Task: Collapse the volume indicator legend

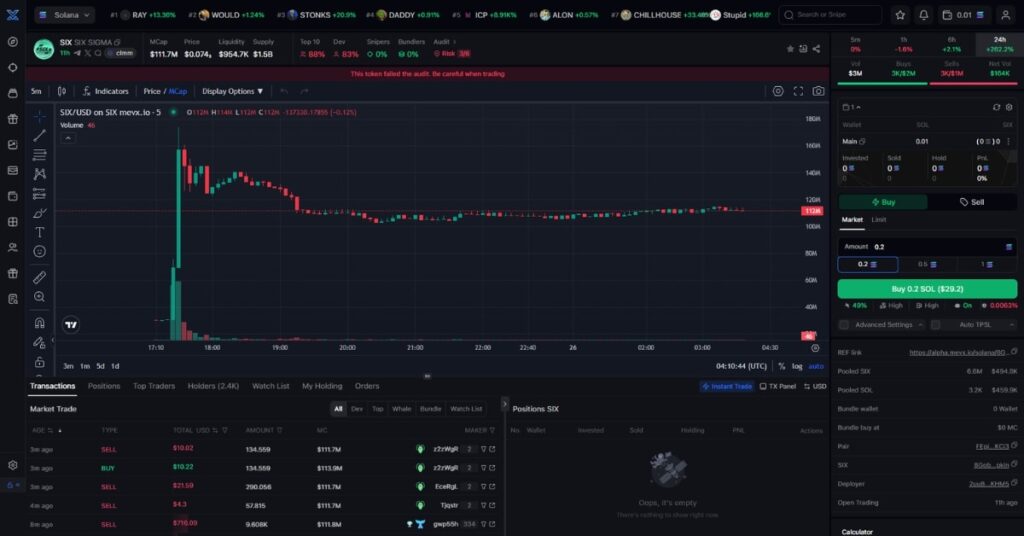Action: pyautogui.click(x=68, y=138)
